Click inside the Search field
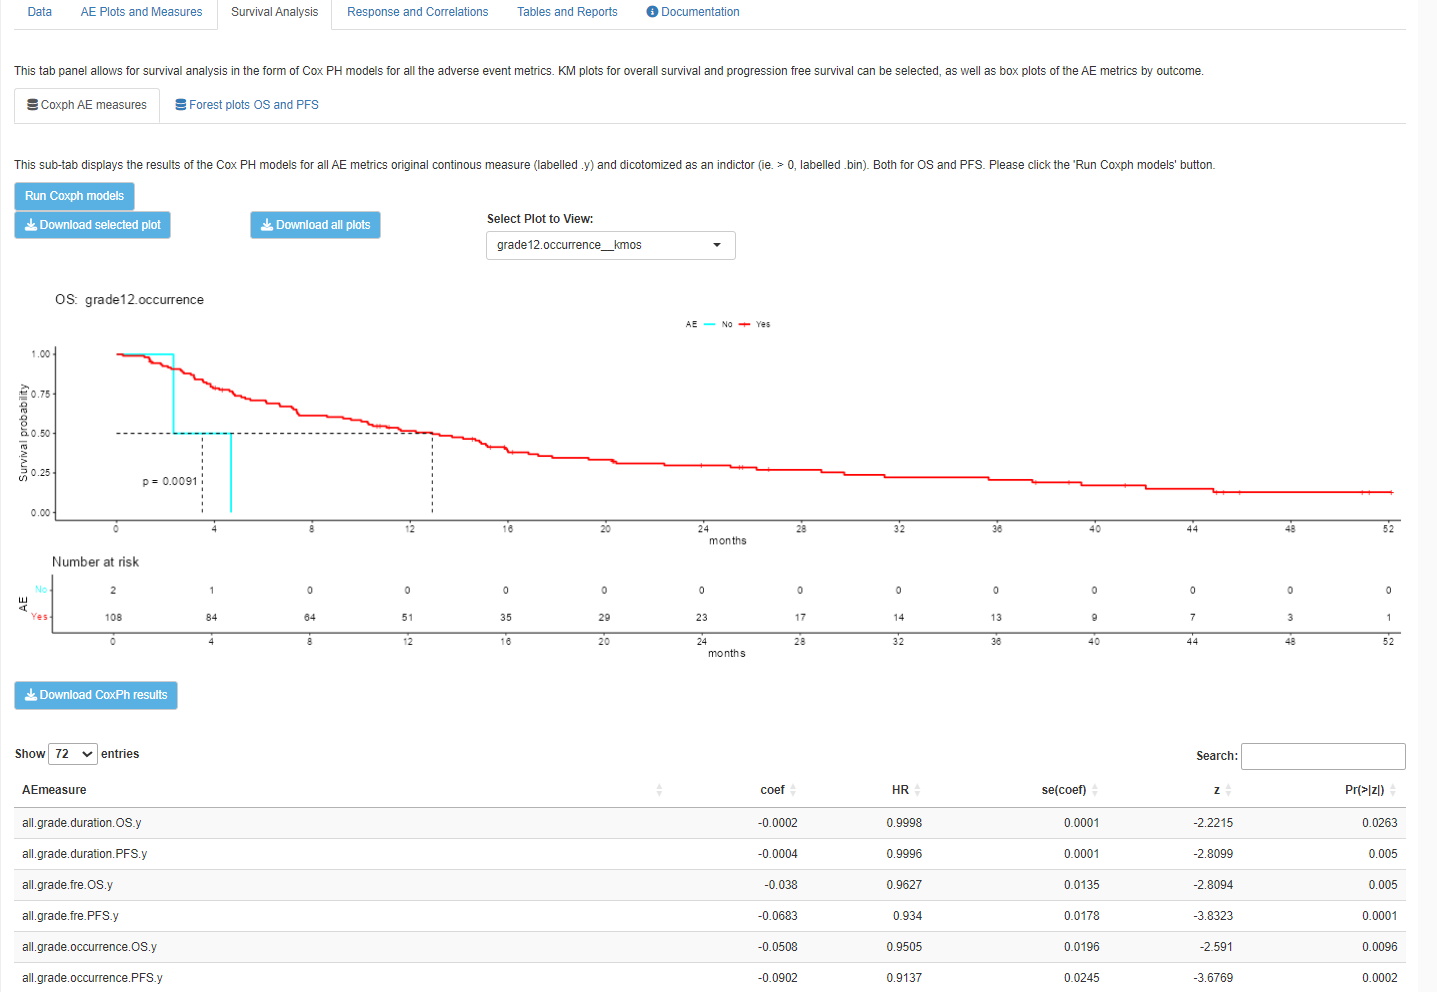Viewport: 1437px width, 992px height. [x=1322, y=756]
